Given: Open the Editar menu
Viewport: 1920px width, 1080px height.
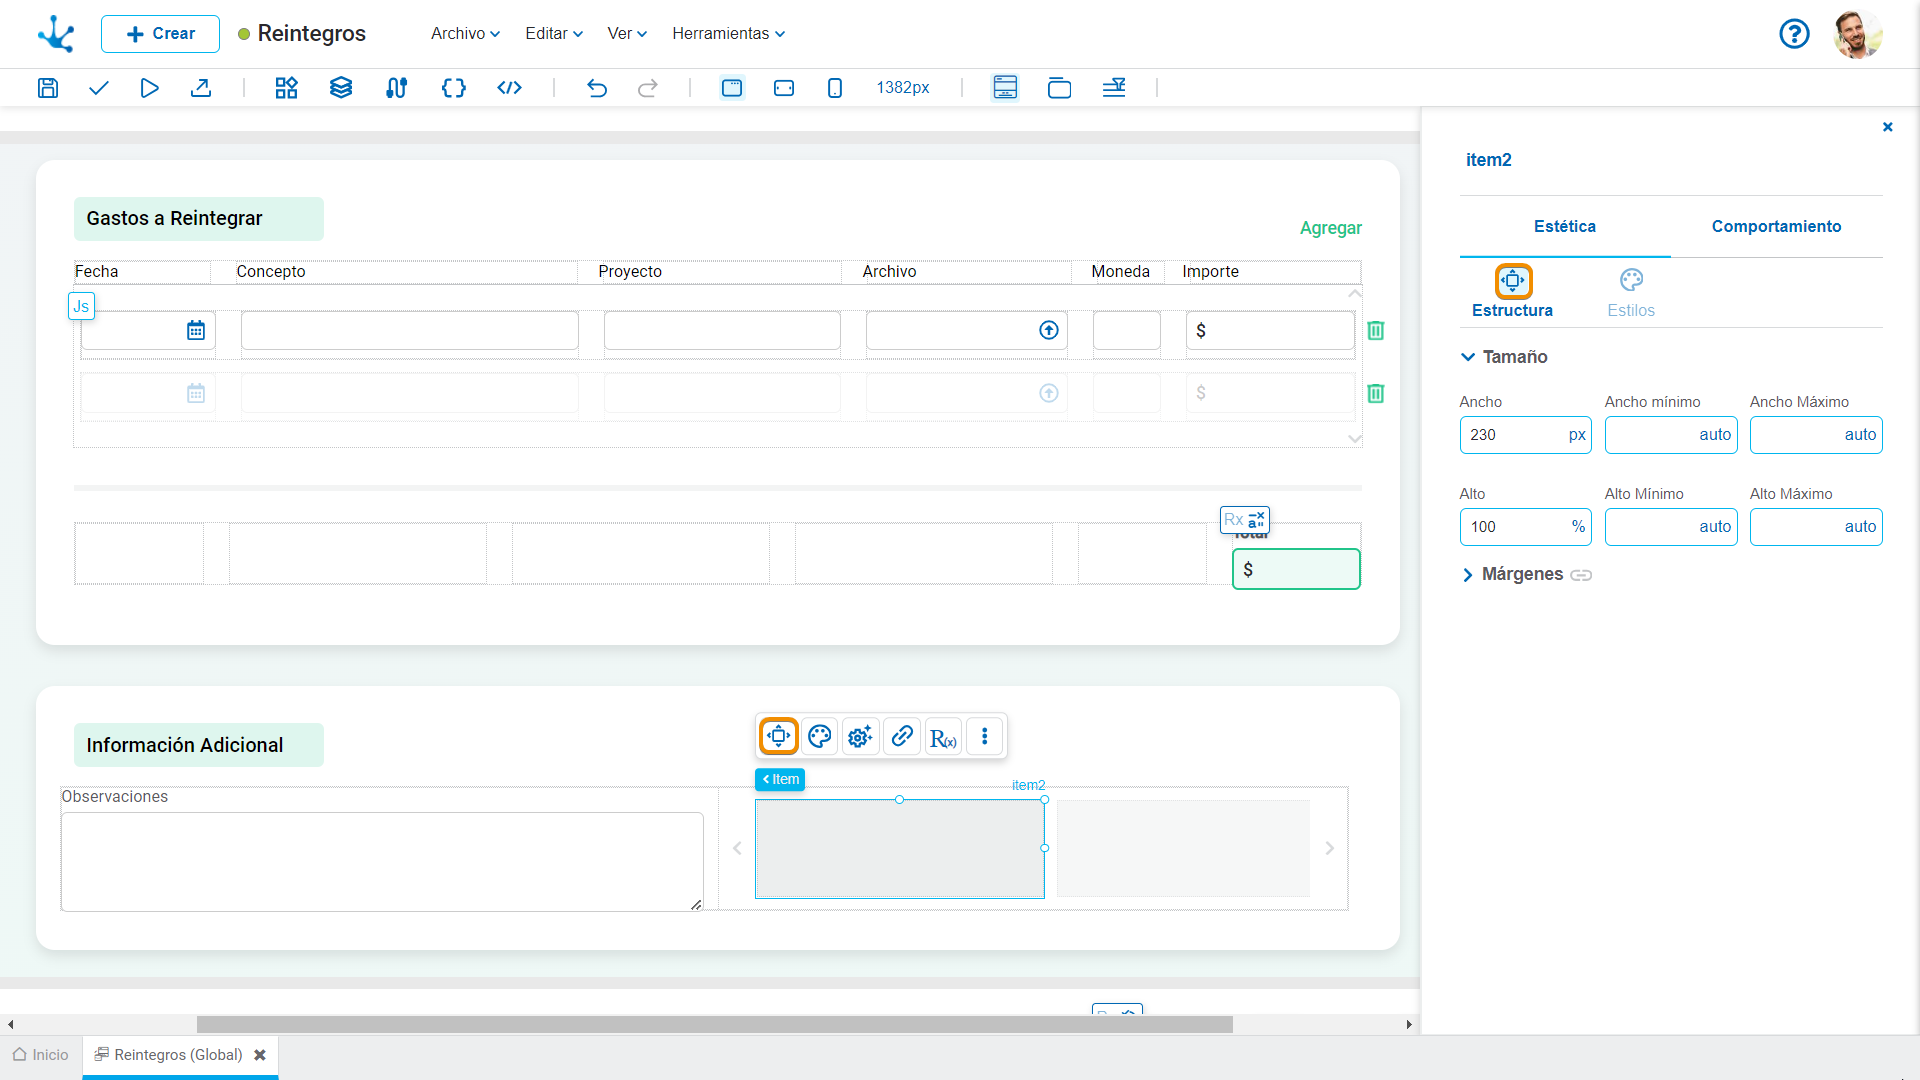Looking at the screenshot, I should click(x=554, y=34).
